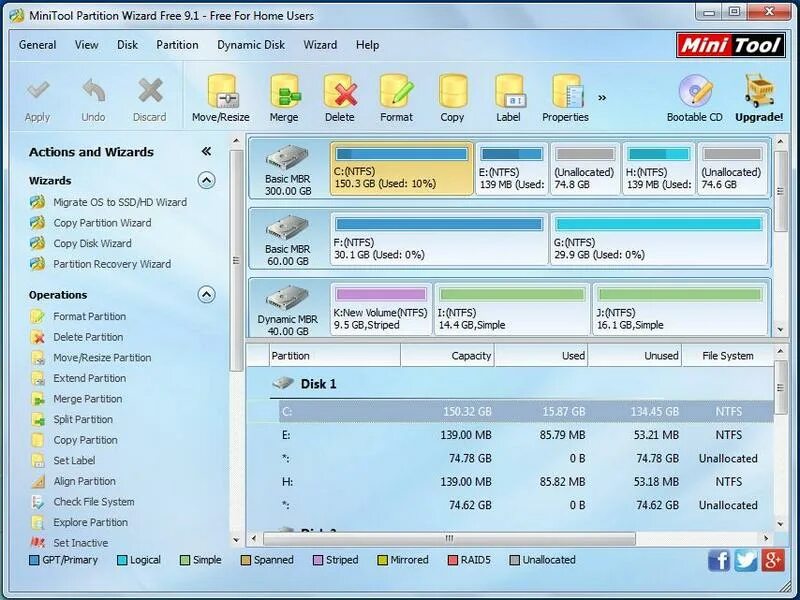Image resolution: width=800 pixels, height=600 pixels.
Task: Open the Partition menu
Action: (177, 45)
